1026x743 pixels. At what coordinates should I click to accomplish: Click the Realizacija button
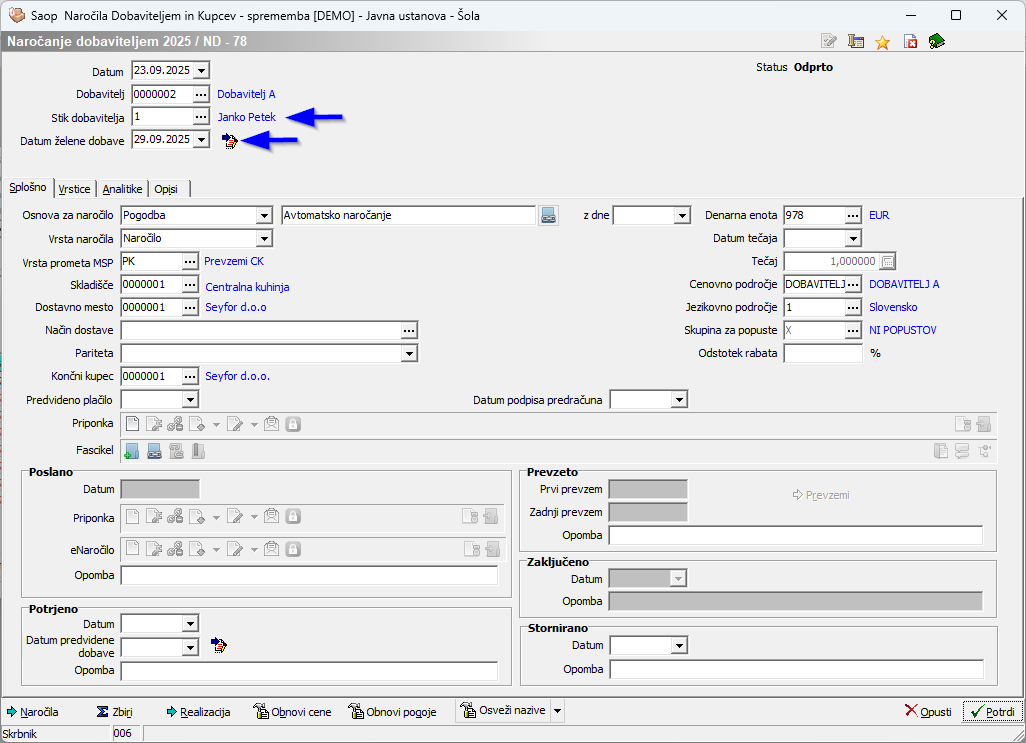tap(198, 712)
